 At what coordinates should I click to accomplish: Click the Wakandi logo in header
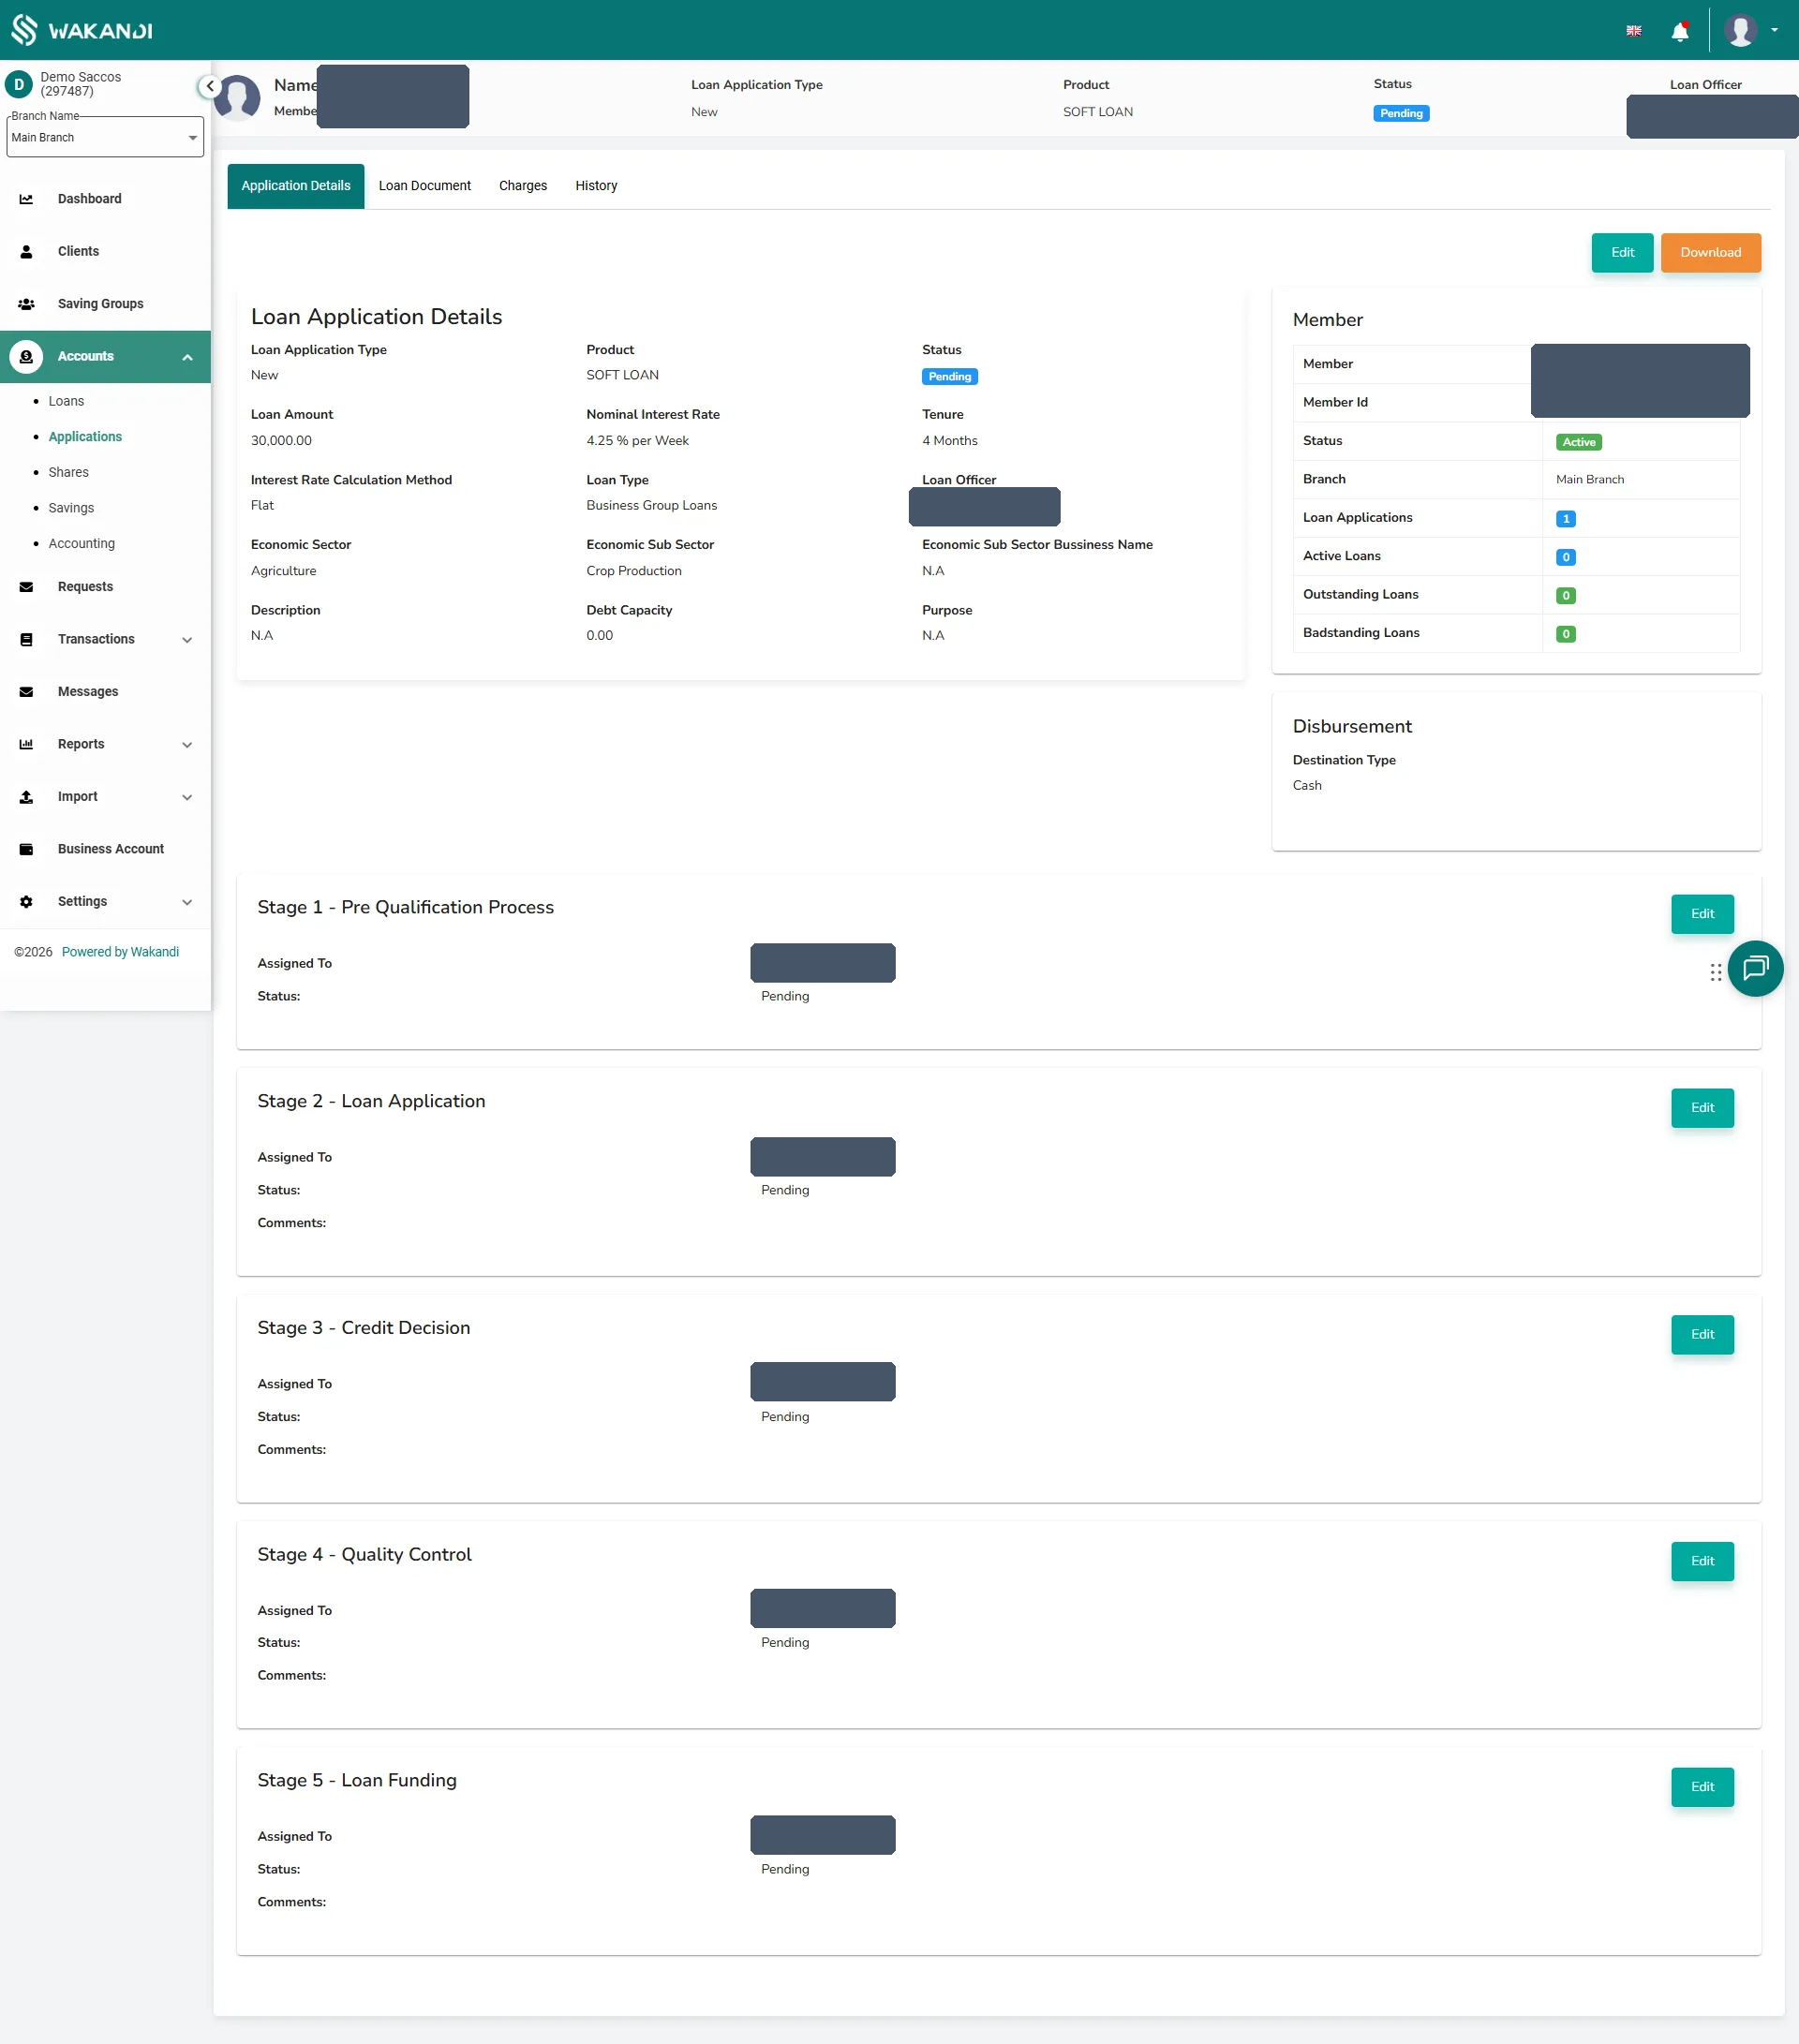point(82,30)
